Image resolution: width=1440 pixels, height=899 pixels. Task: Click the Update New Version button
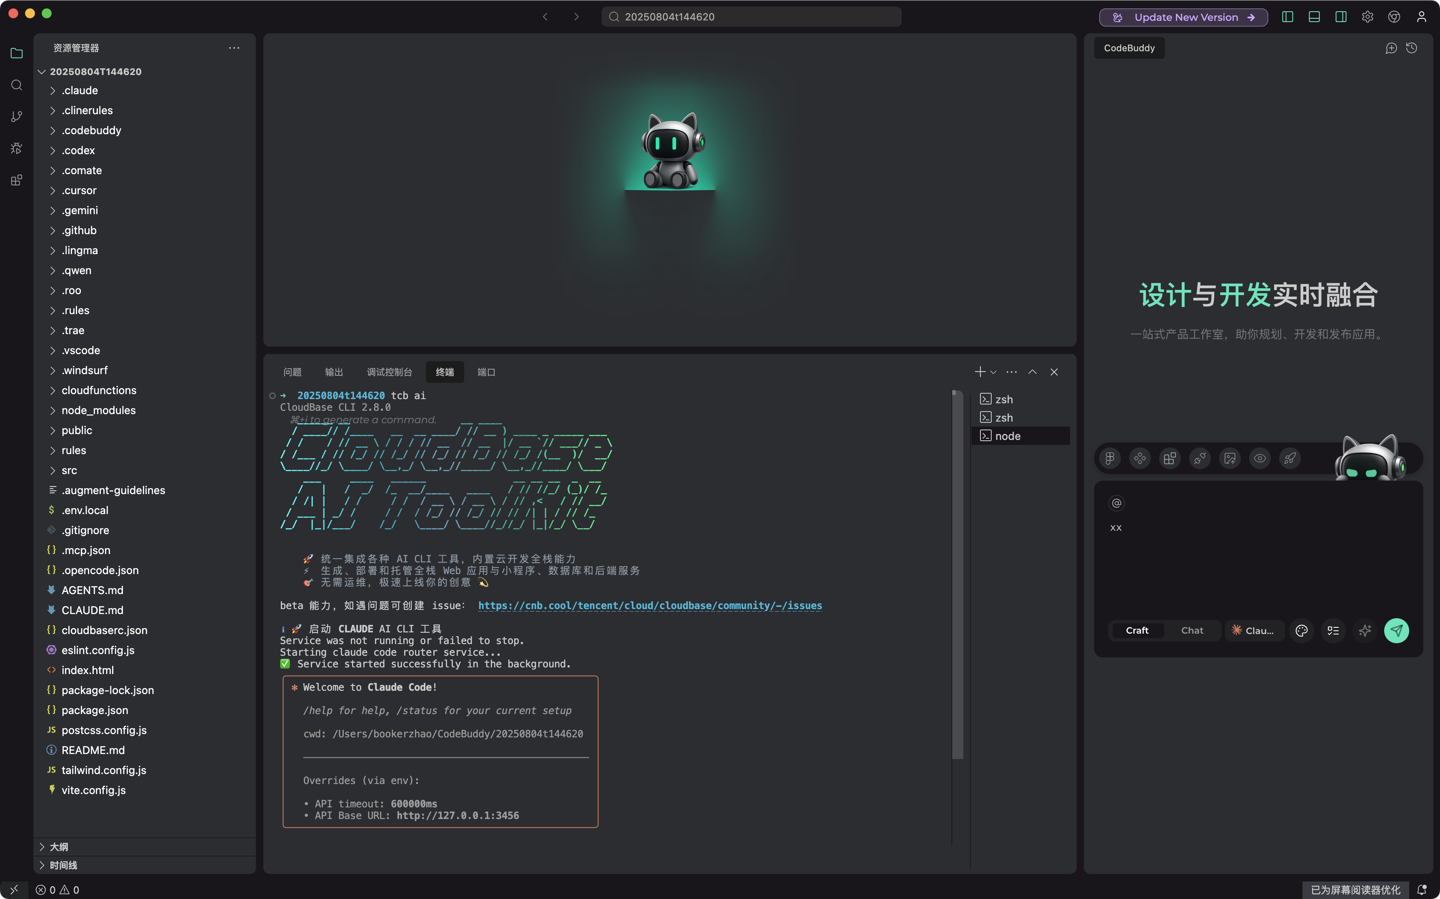point(1183,17)
